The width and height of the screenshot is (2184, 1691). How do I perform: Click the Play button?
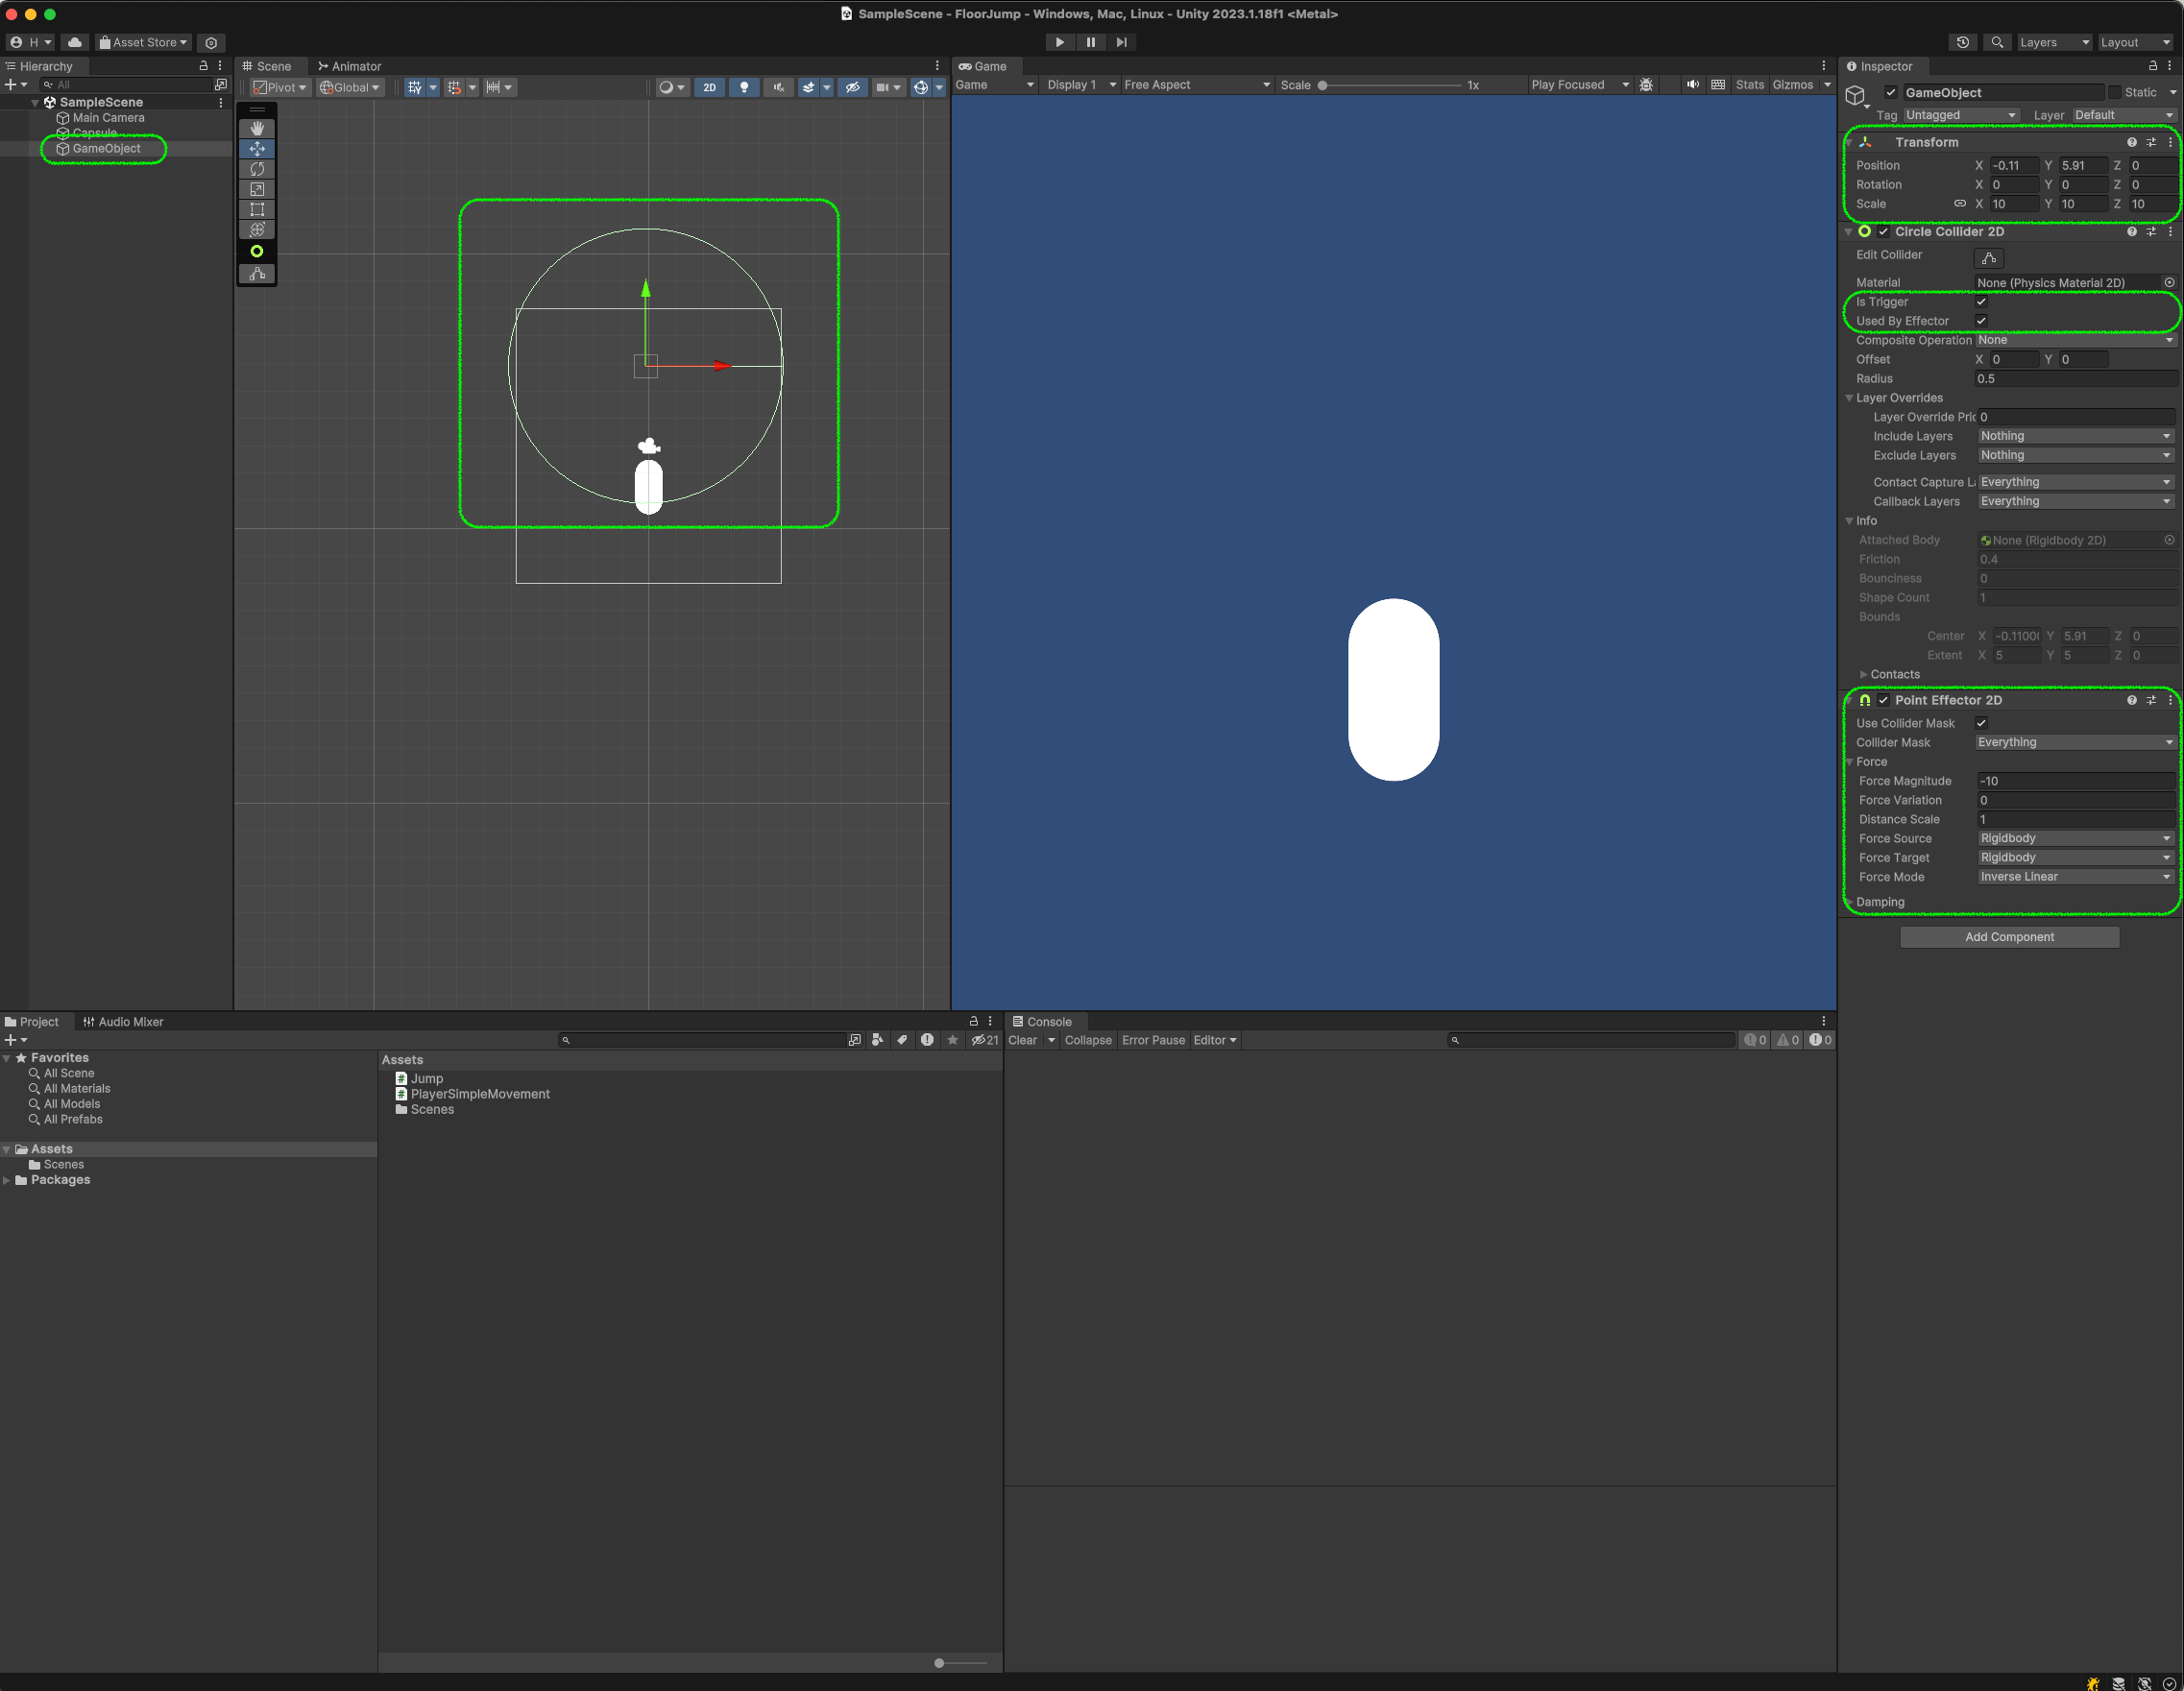point(1059,42)
